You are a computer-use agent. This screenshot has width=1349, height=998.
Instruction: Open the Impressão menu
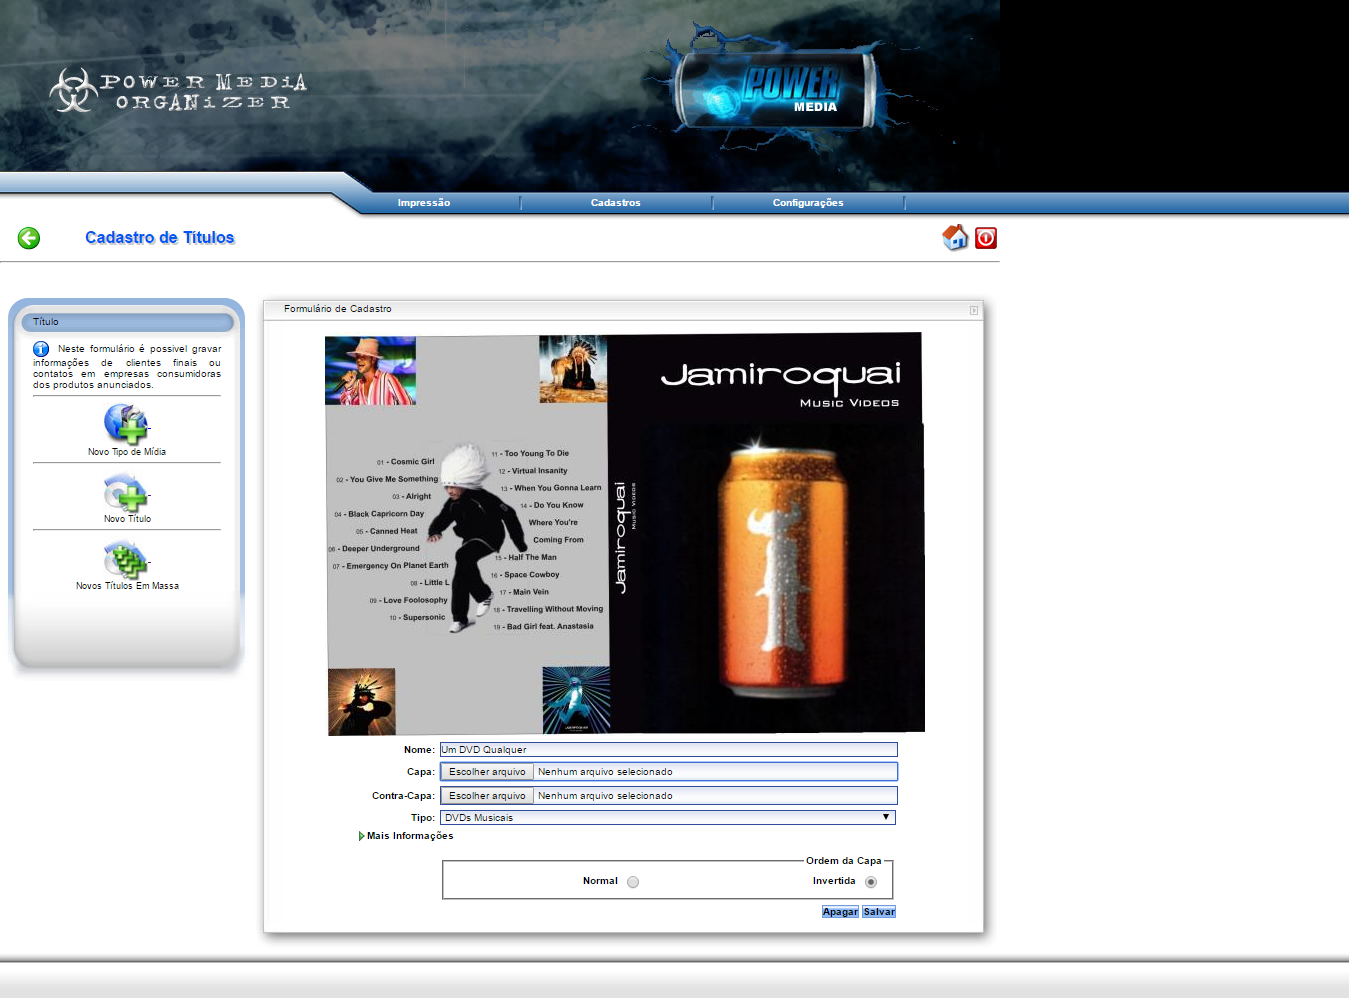tap(424, 203)
